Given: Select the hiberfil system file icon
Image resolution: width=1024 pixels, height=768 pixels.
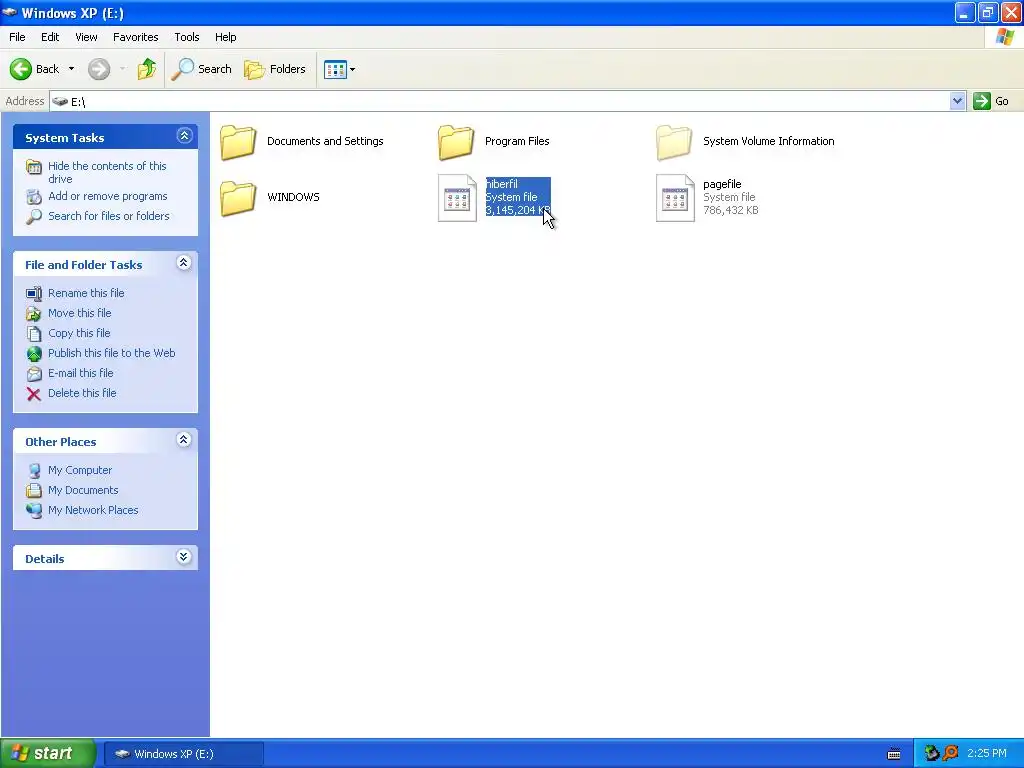Looking at the screenshot, I should tap(457, 198).
